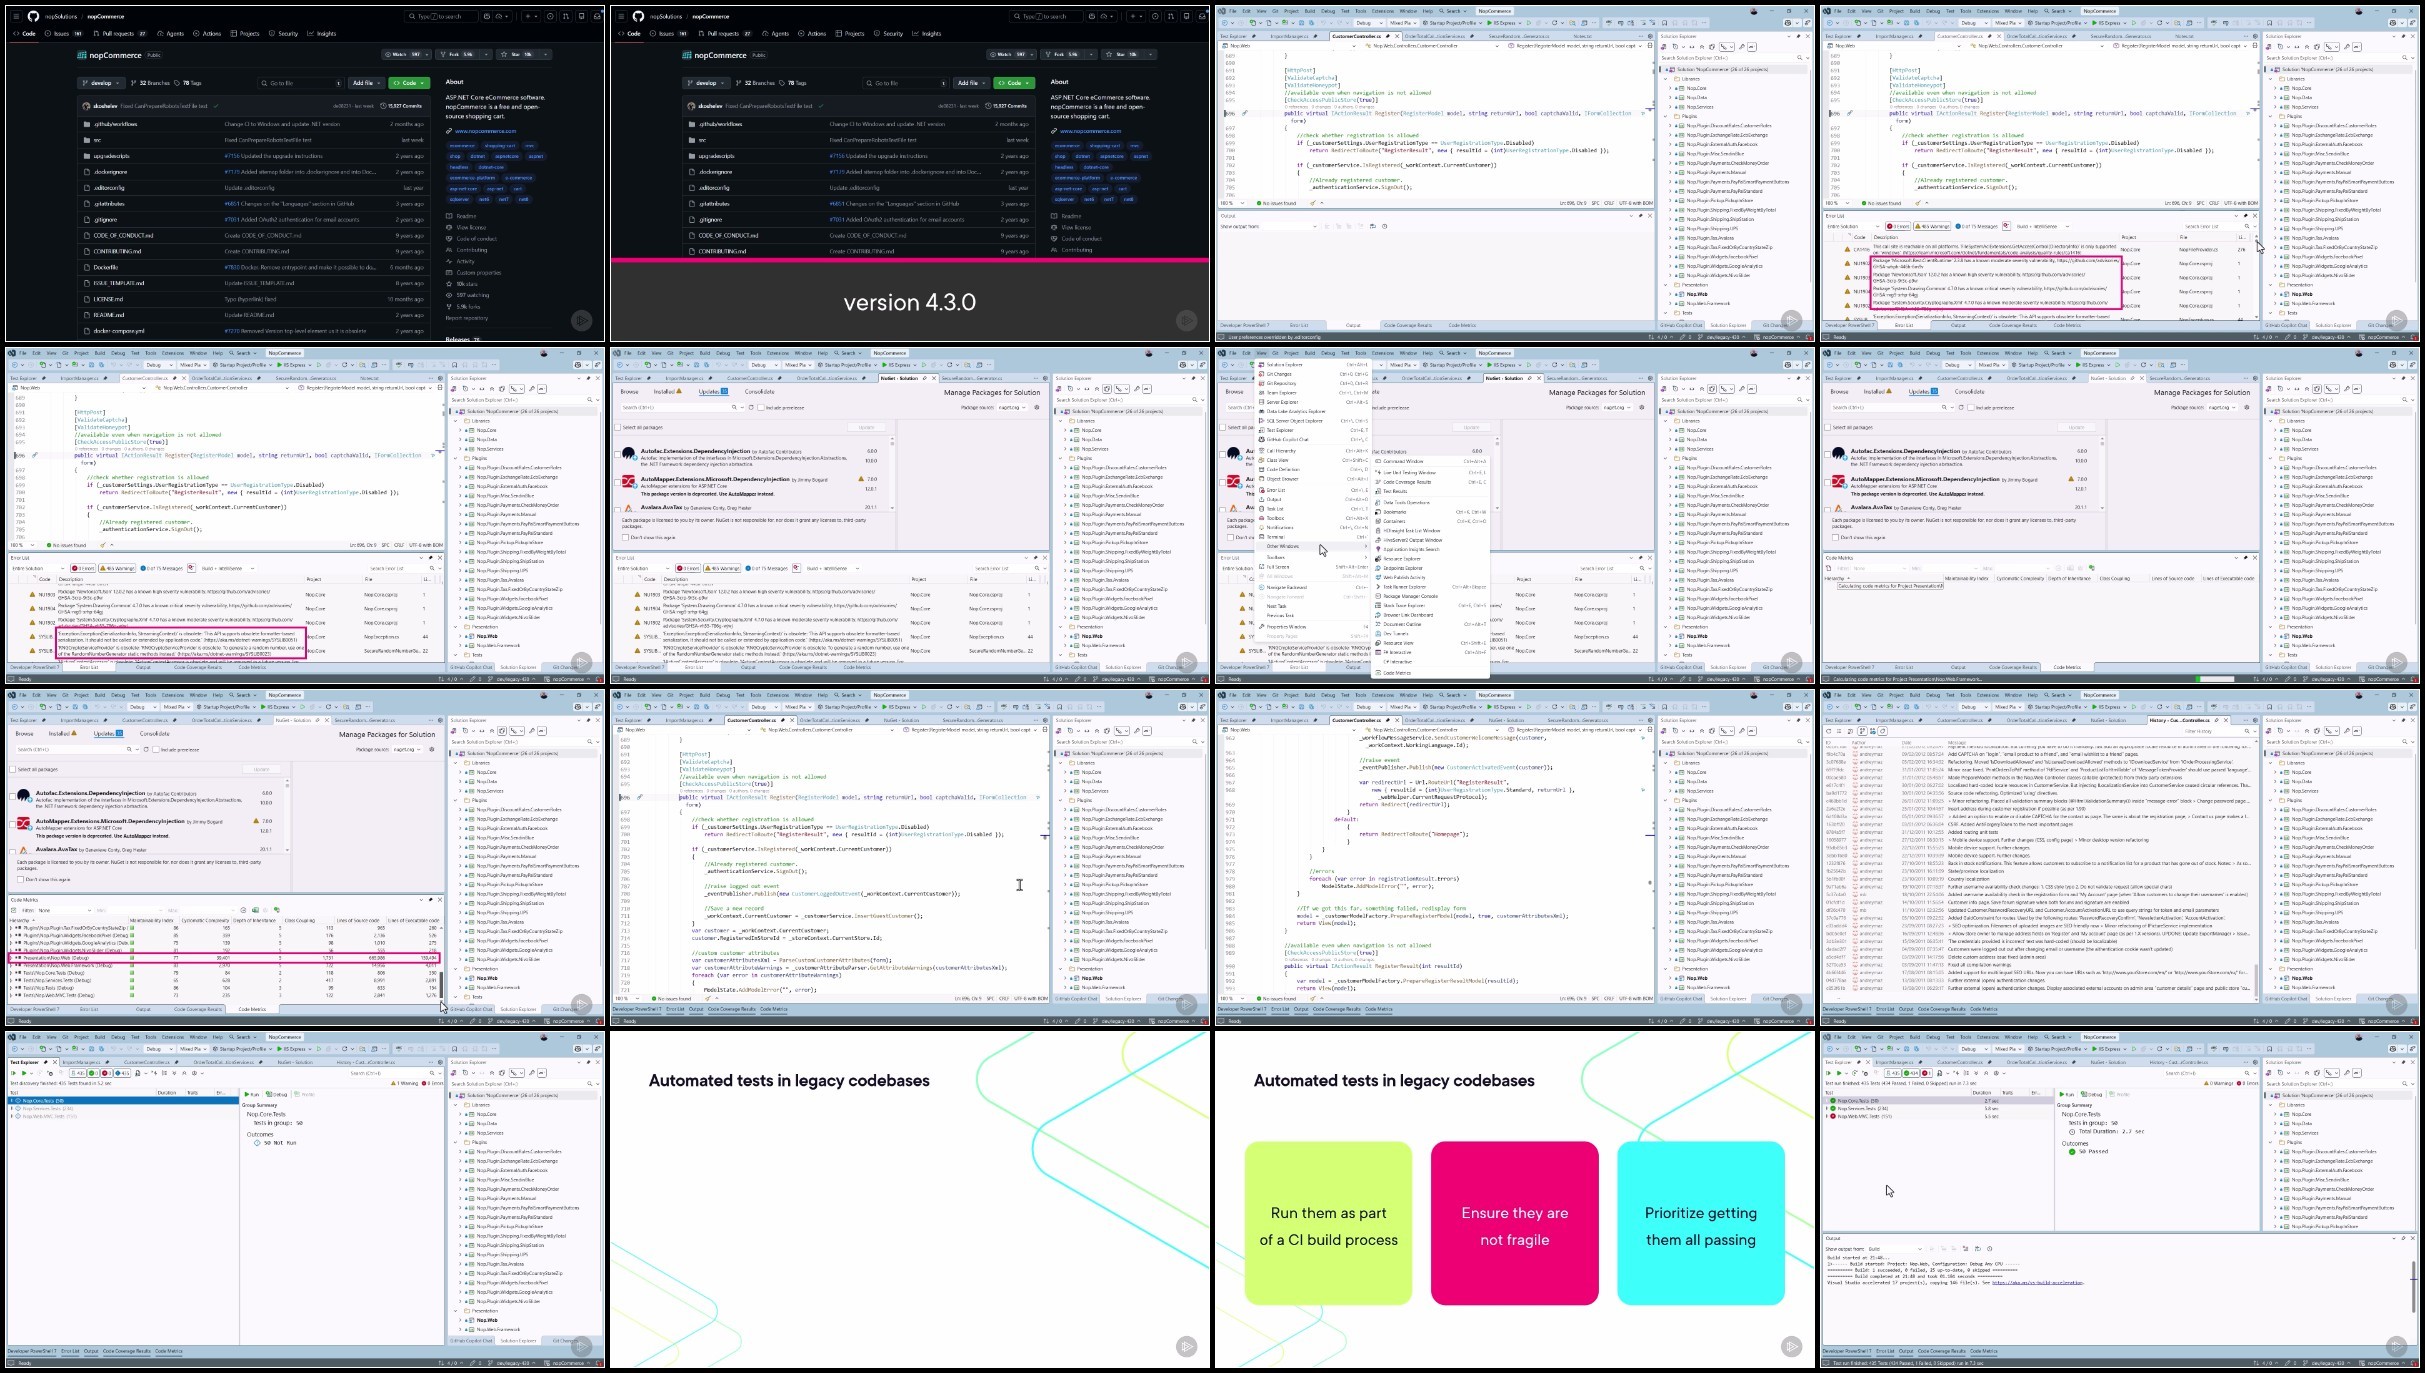This screenshot has height=1373, width=2425.
Task: Click green passed-tests filter in not-run Test Explorer
Action: (92, 1073)
